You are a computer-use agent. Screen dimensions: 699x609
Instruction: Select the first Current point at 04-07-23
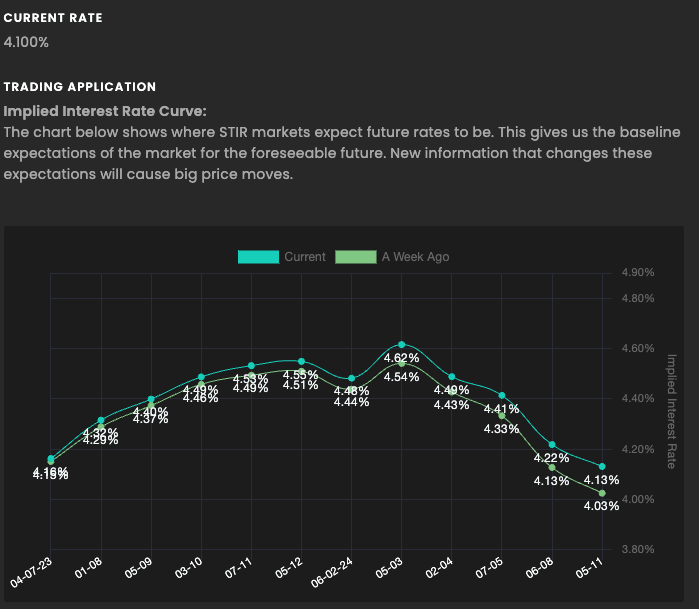(x=51, y=458)
